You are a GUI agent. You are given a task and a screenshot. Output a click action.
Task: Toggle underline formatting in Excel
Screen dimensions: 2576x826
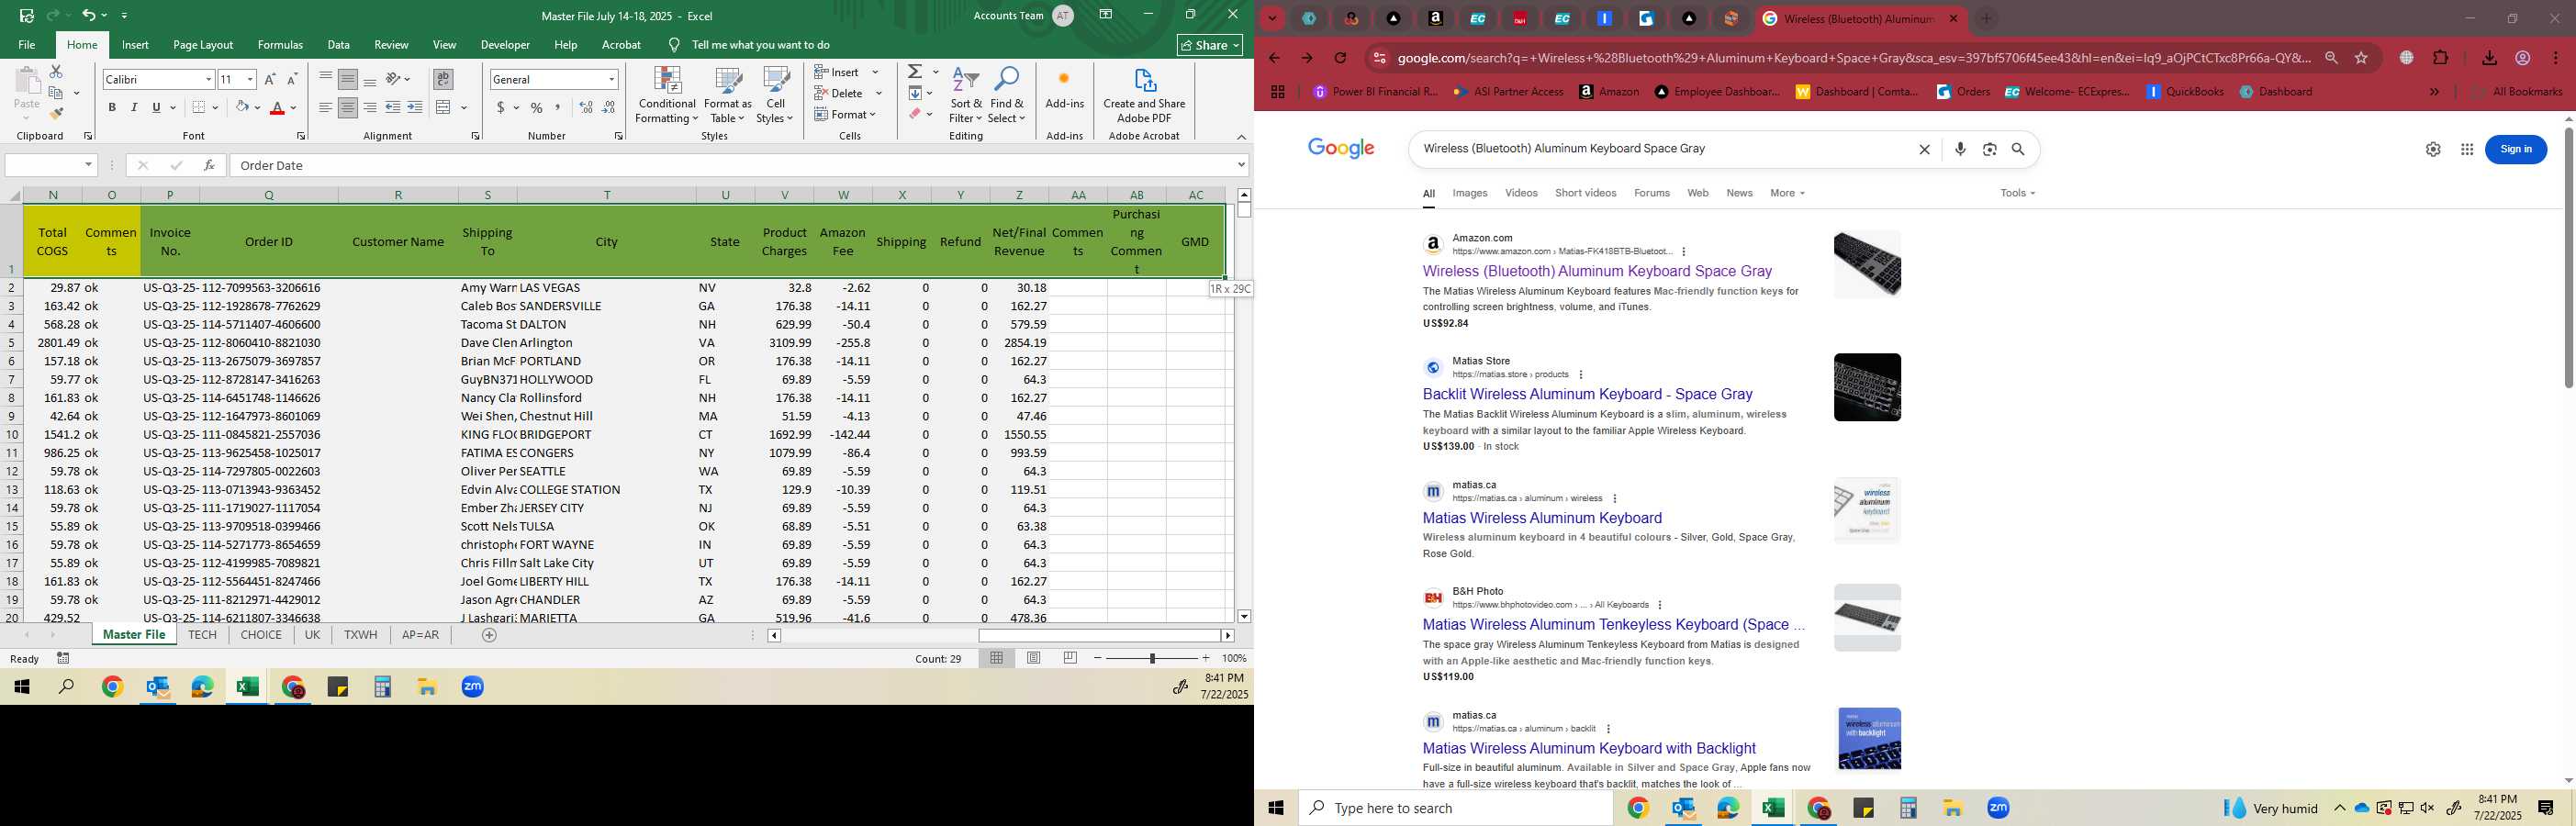(x=156, y=107)
